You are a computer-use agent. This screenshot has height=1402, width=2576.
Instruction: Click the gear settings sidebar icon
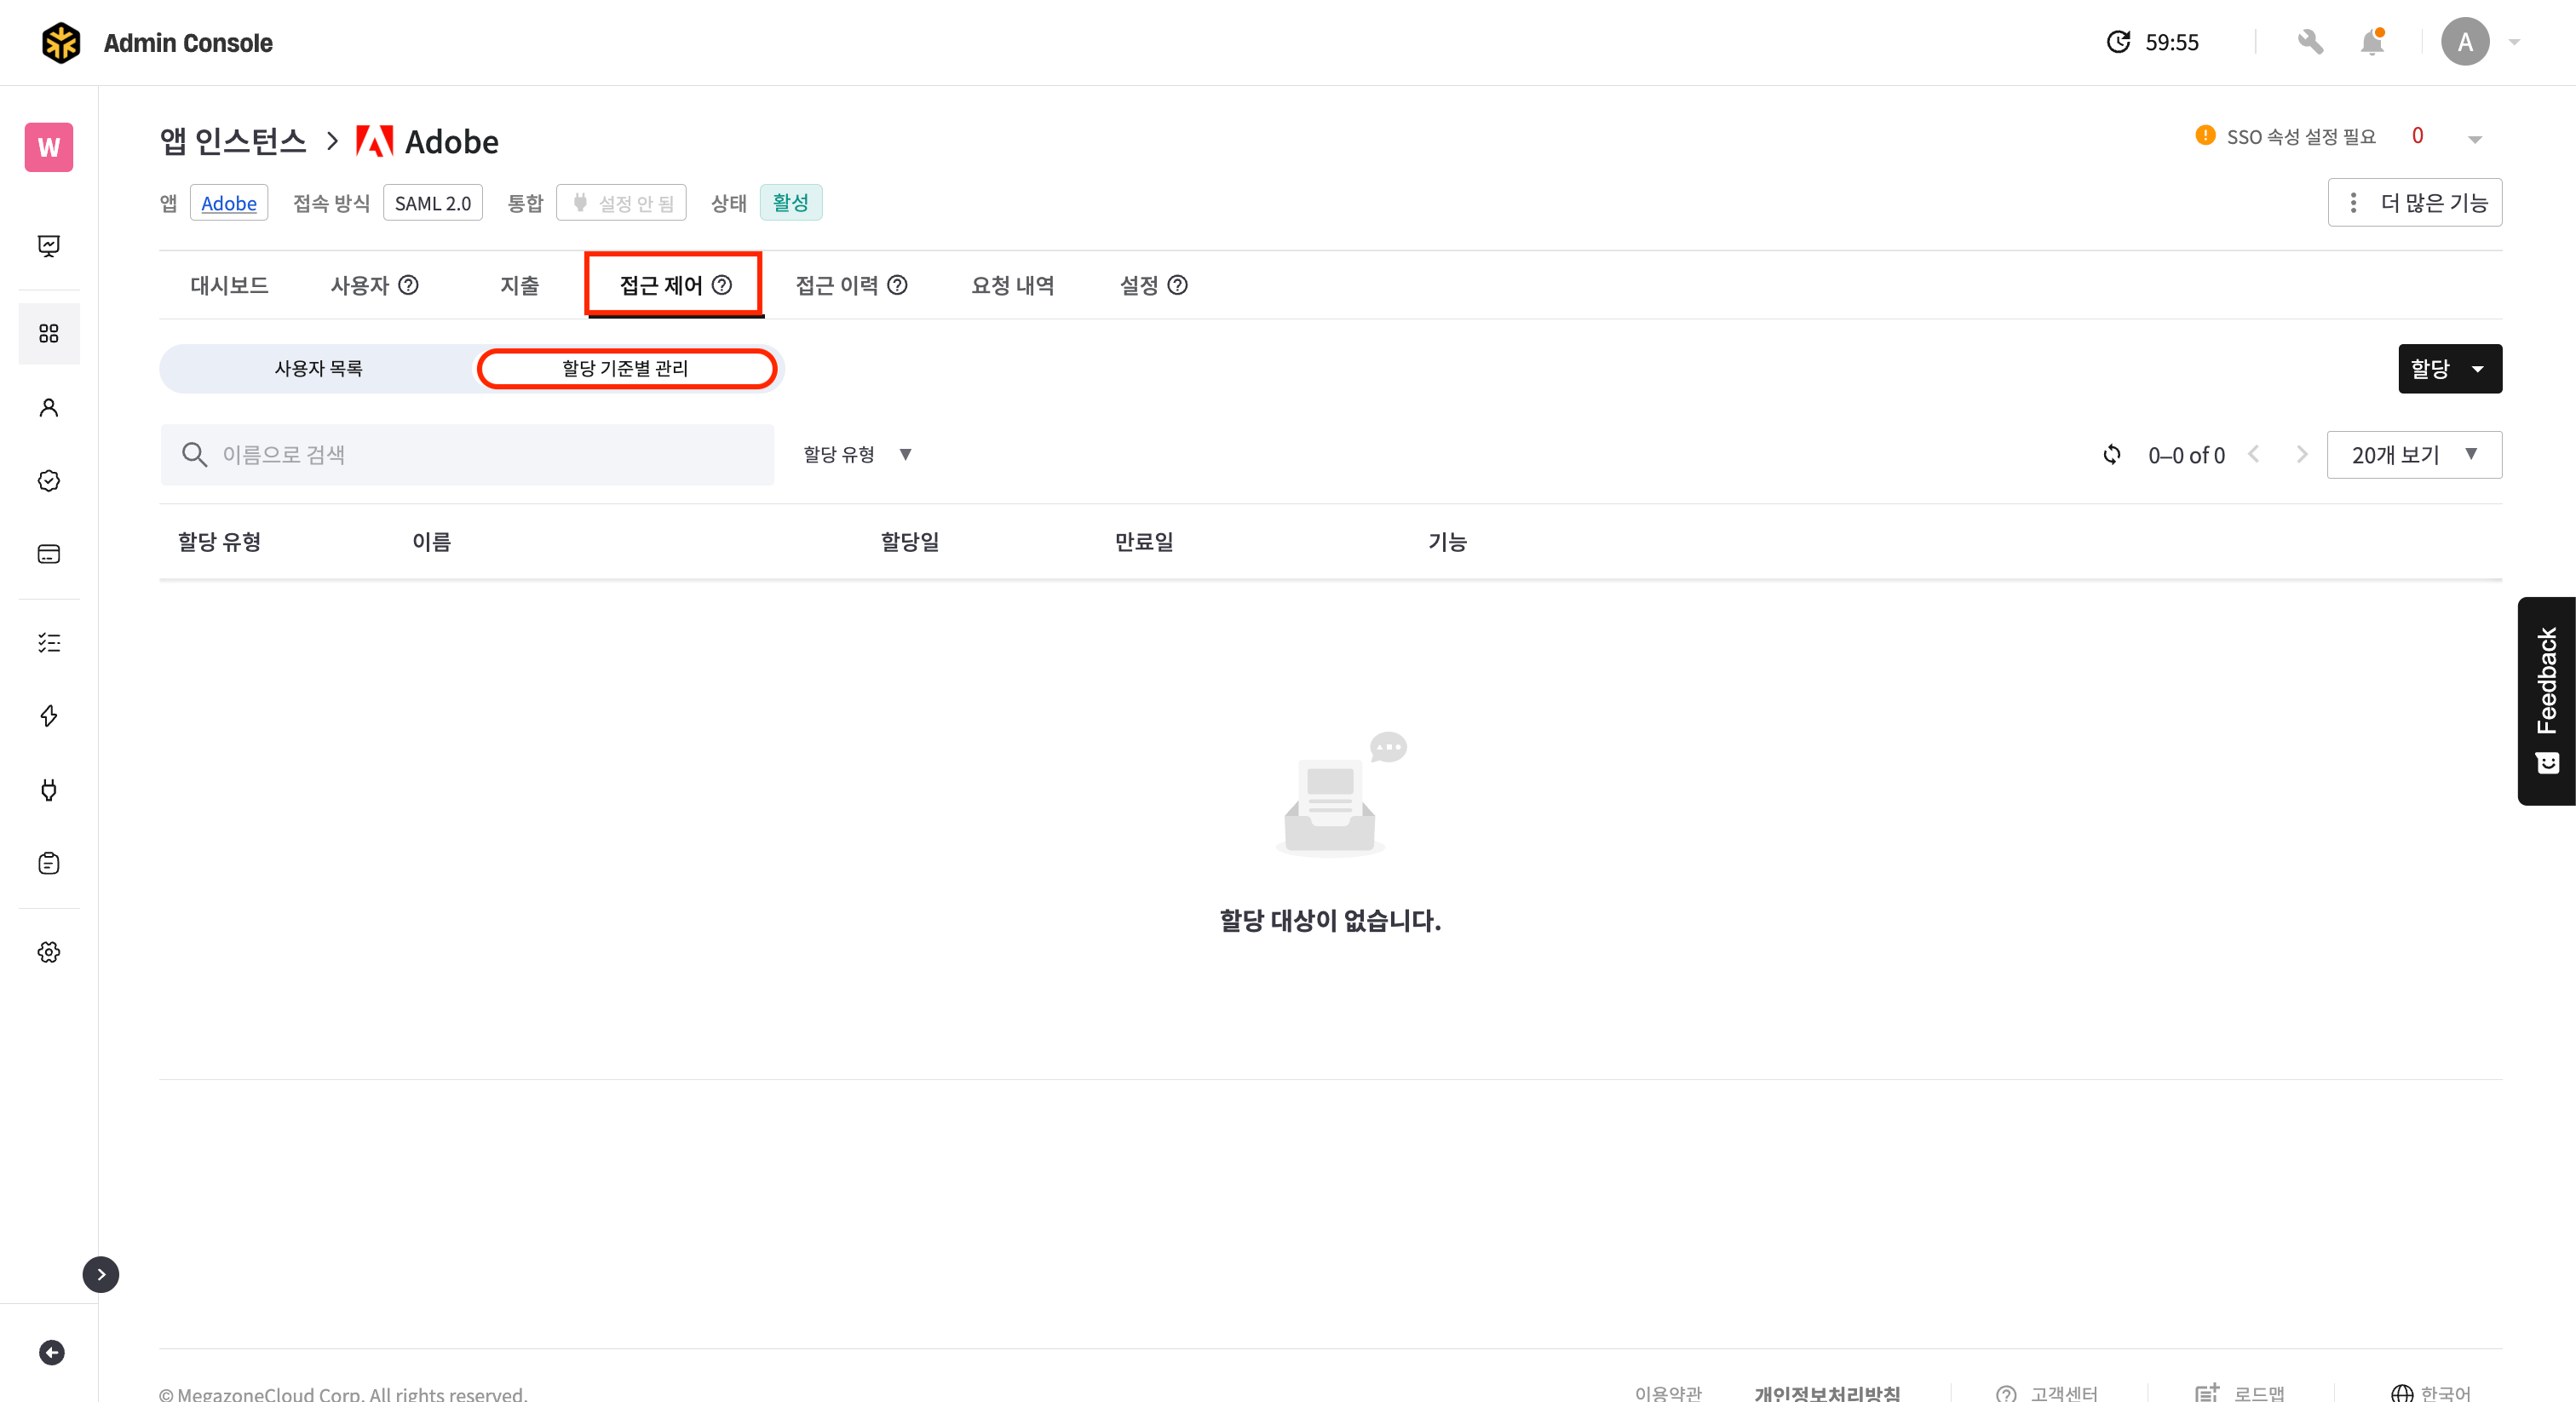coord(49,952)
